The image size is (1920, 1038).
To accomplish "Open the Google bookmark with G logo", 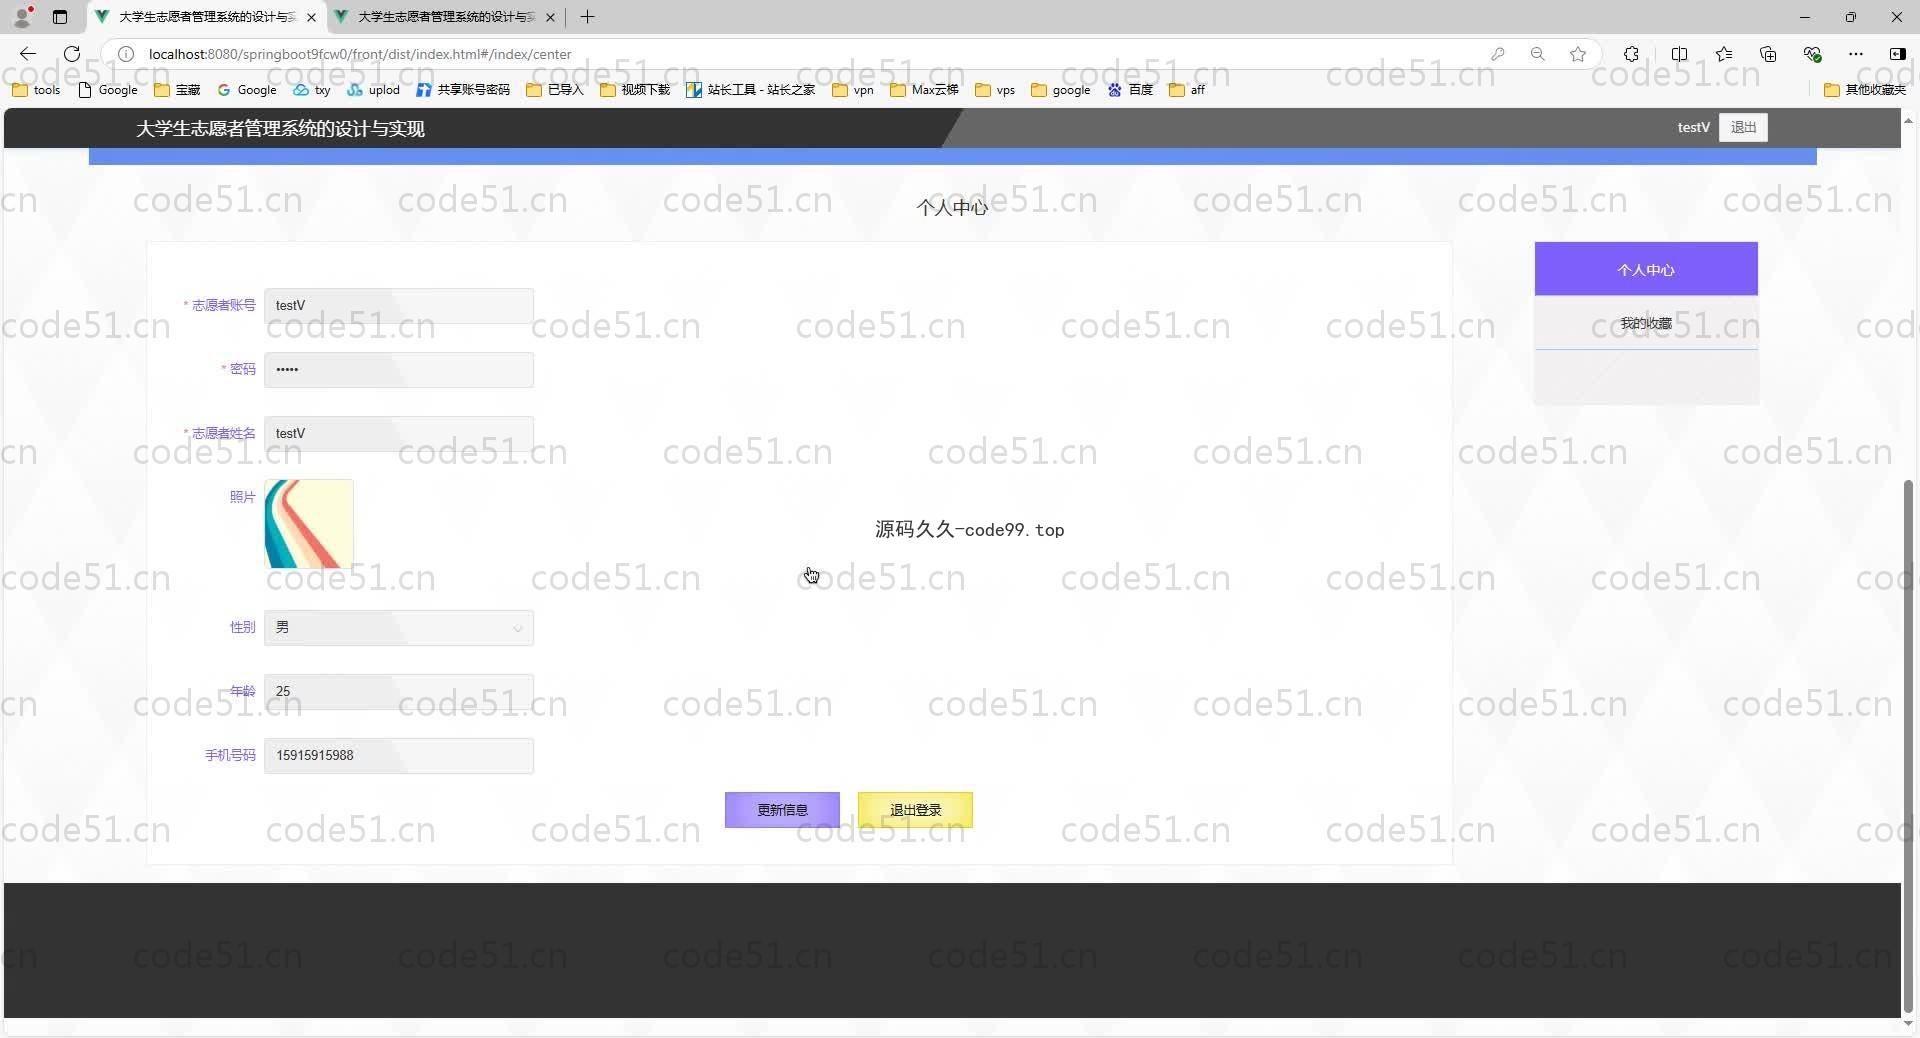I will coord(247,90).
